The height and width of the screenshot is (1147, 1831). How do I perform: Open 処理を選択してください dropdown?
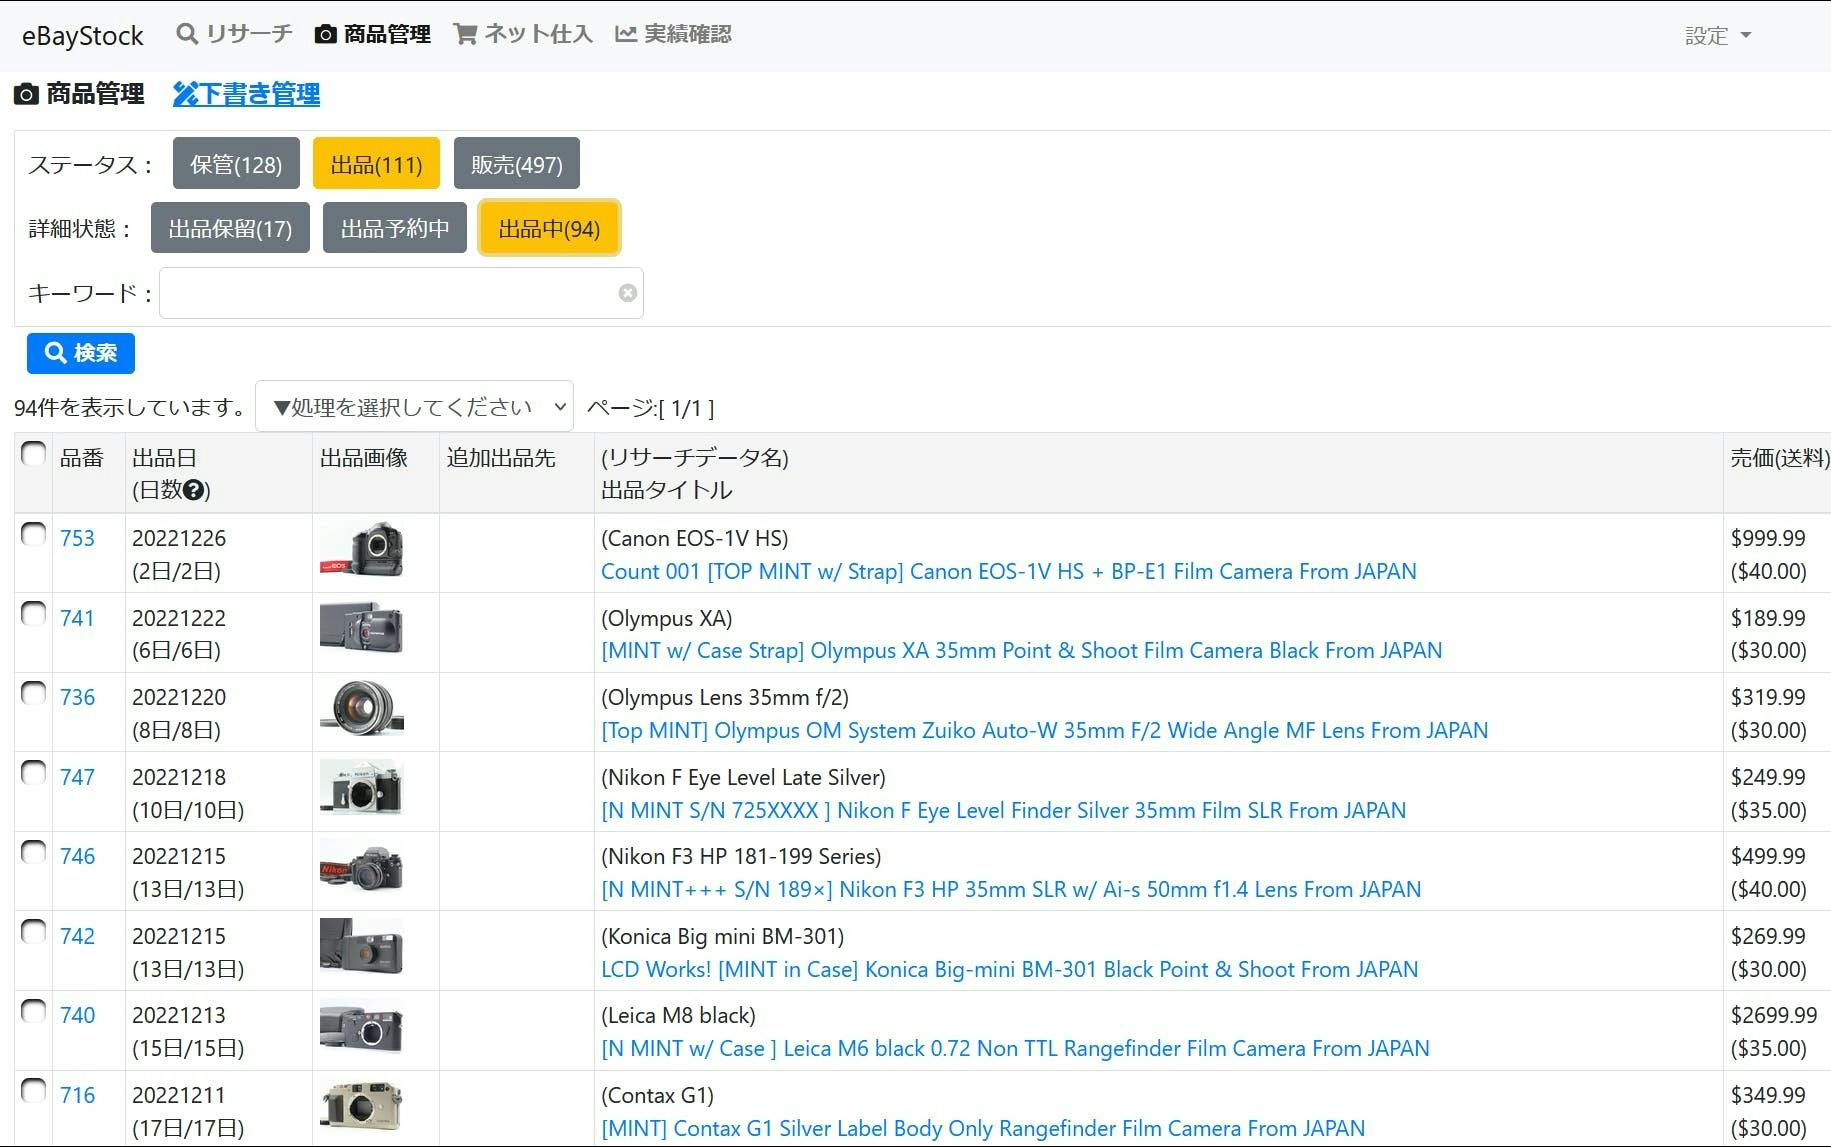(x=414, y=407)
